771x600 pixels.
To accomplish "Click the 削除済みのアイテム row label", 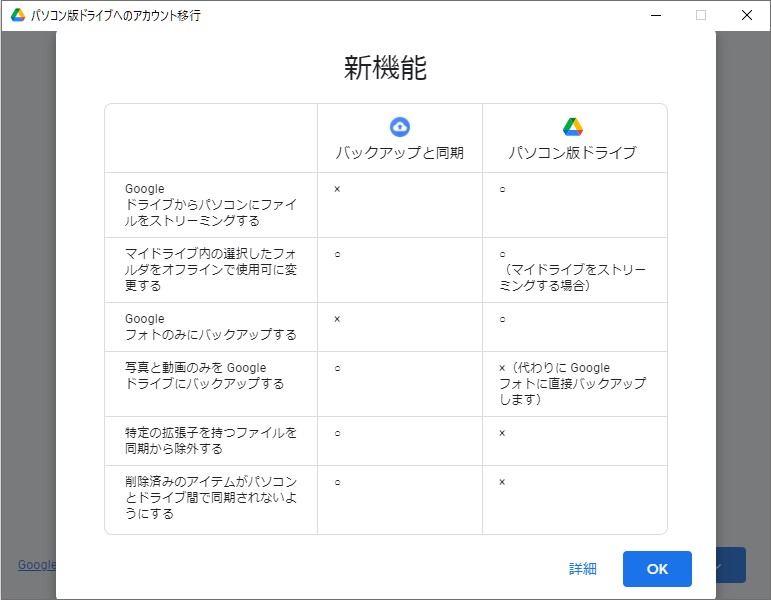I will 210,498.
